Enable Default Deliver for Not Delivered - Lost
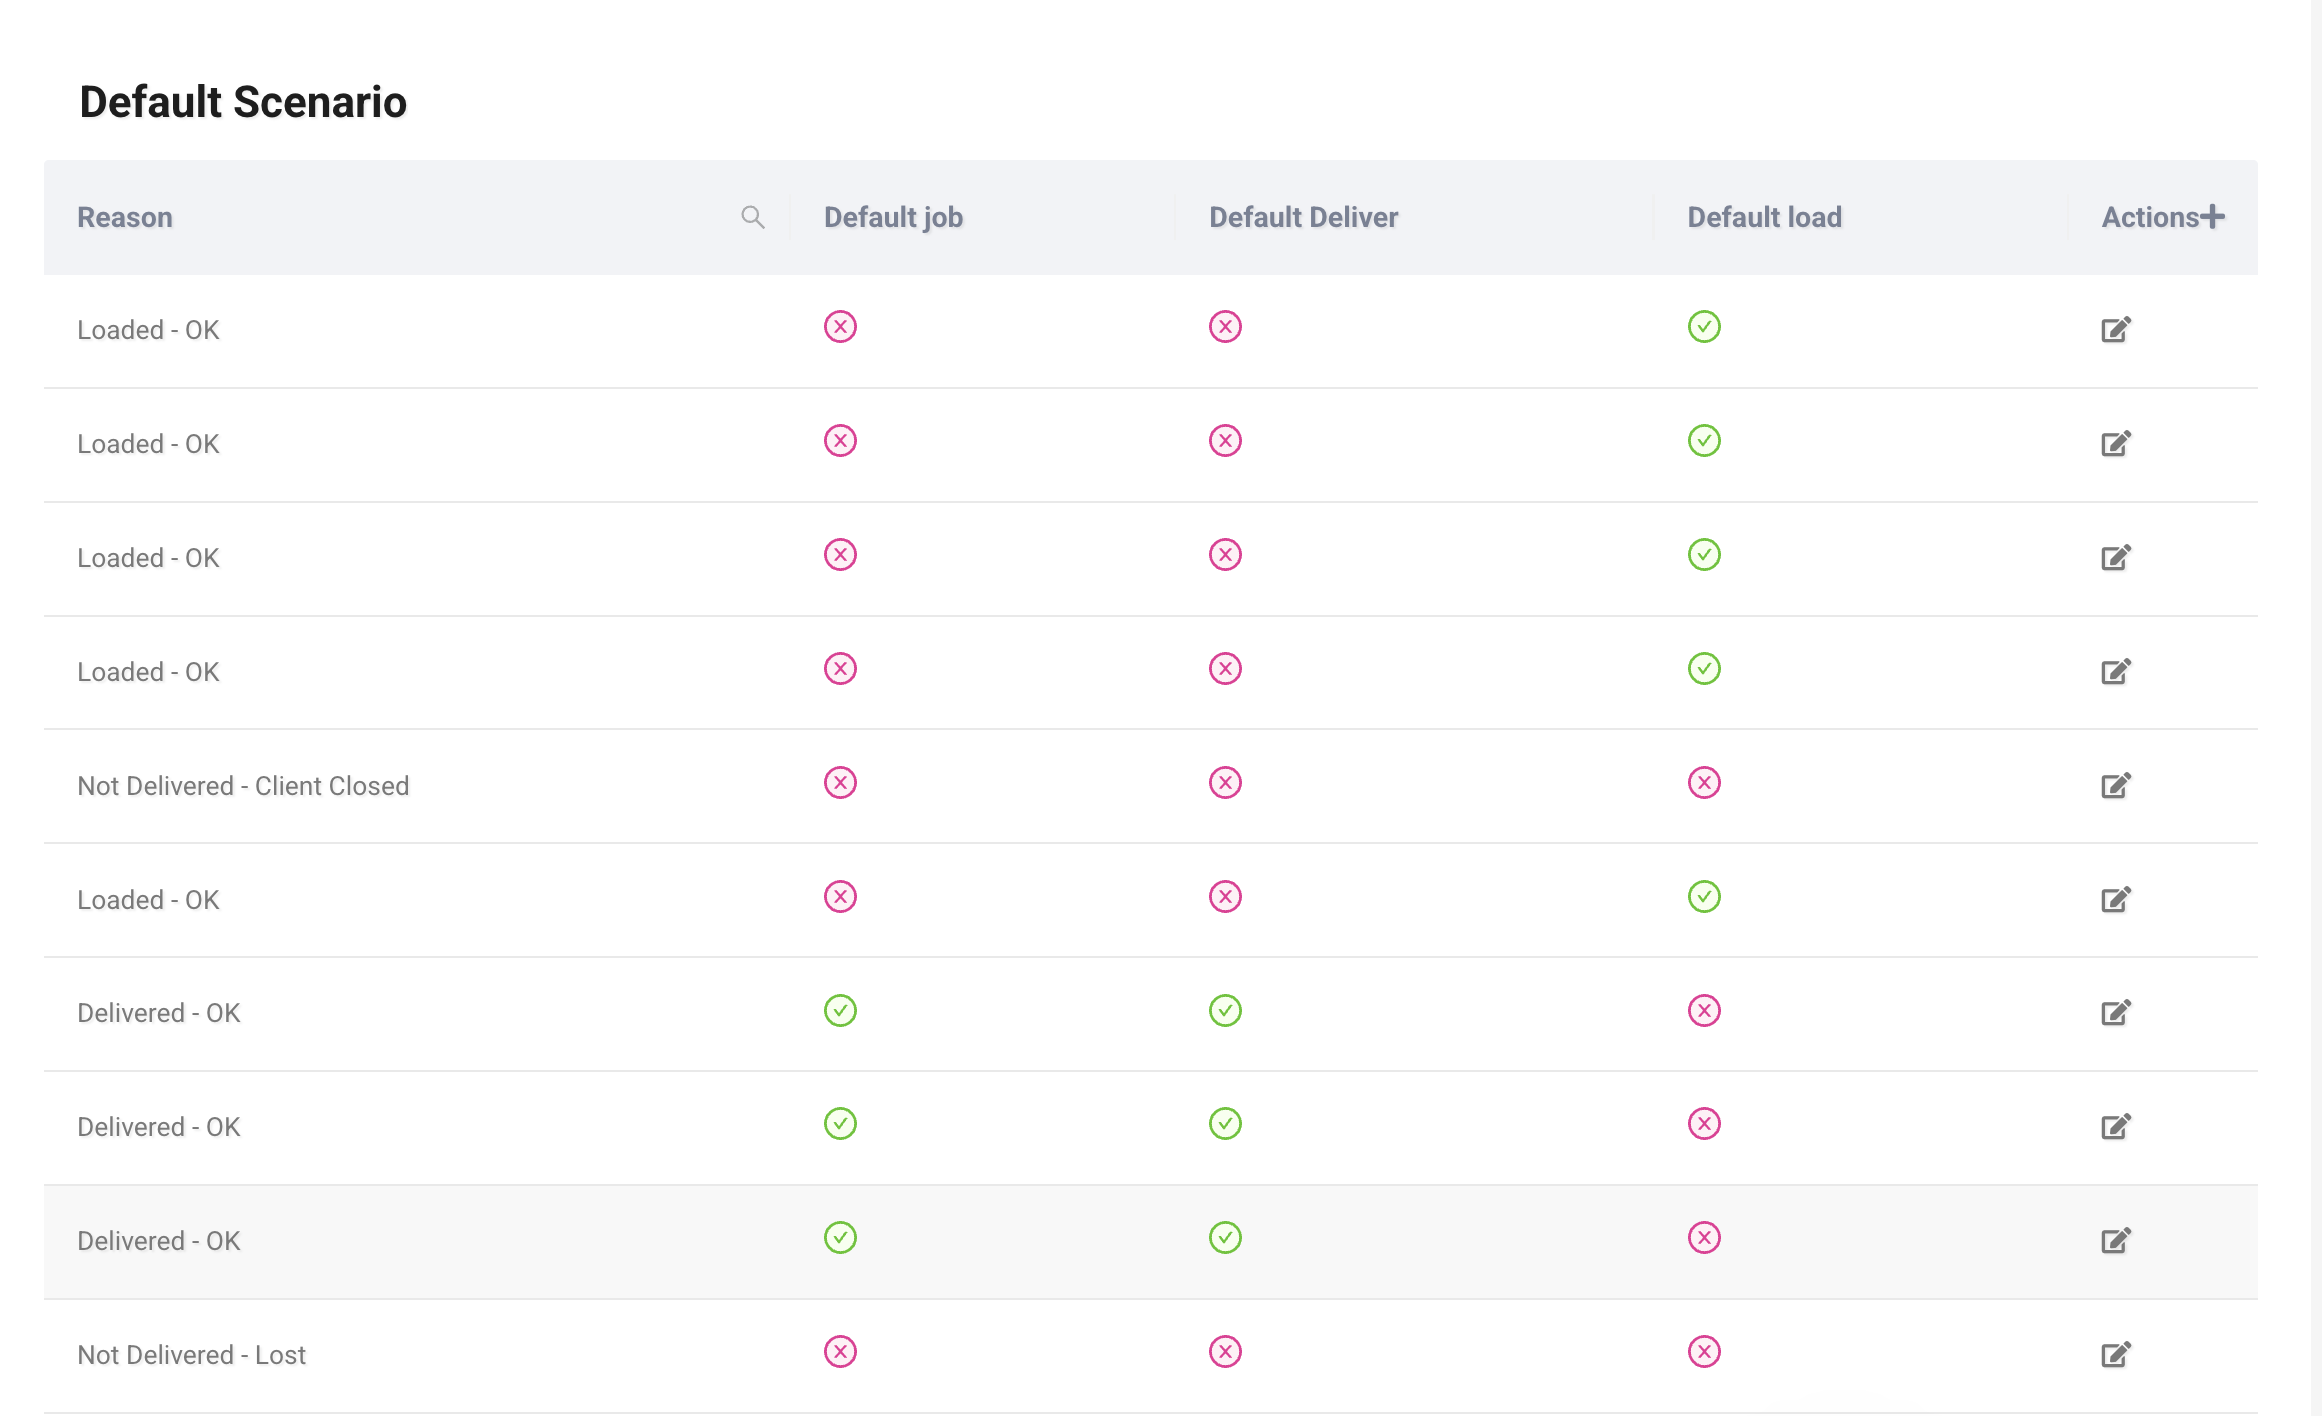The height and width of the screenshot is (1416, 2322). [1225, 1352]
